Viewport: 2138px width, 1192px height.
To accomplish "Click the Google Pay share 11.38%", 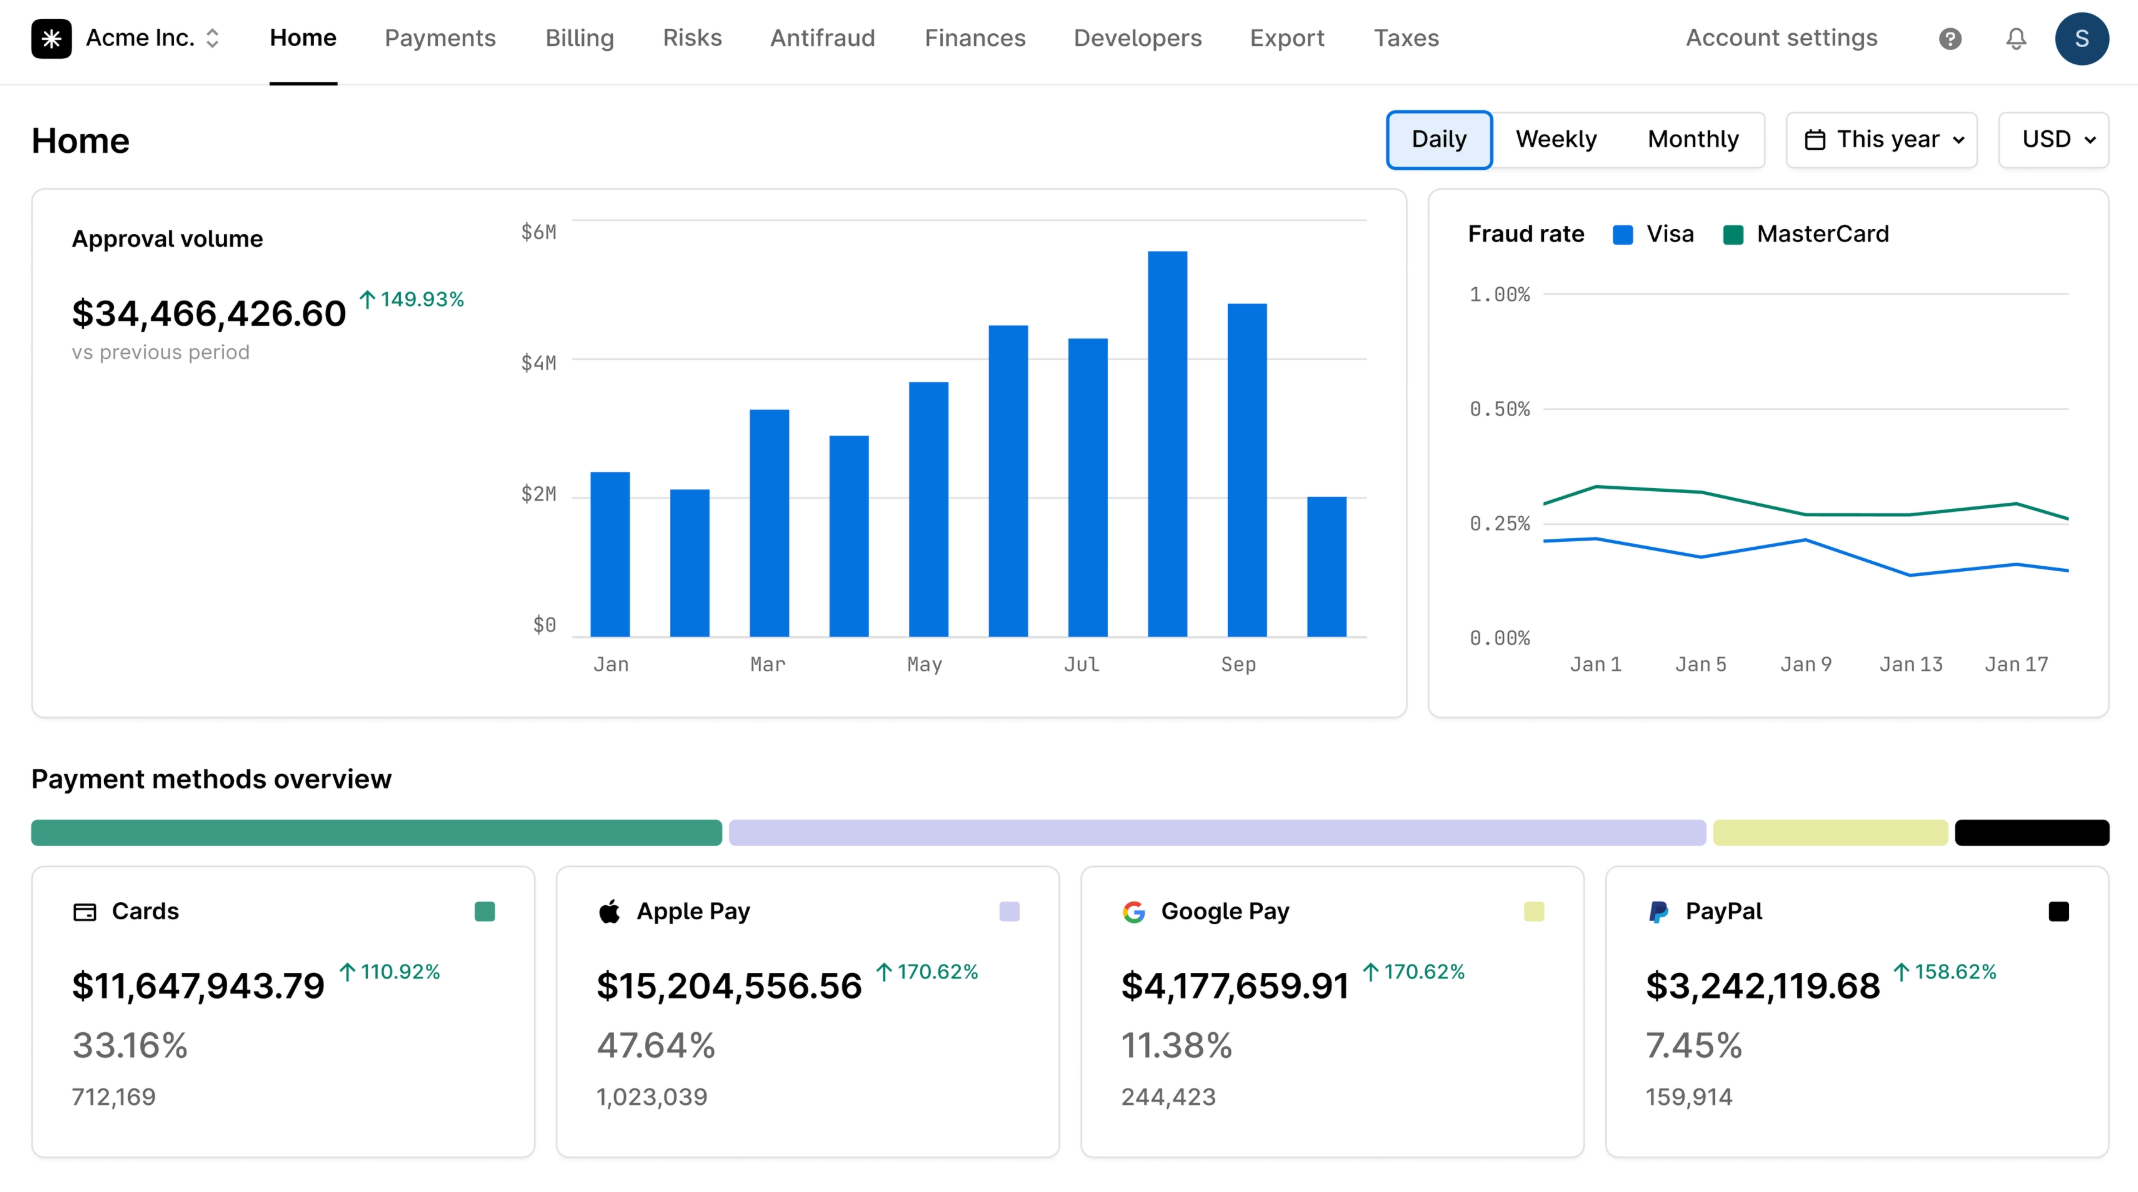I will coord(1177,1046).
